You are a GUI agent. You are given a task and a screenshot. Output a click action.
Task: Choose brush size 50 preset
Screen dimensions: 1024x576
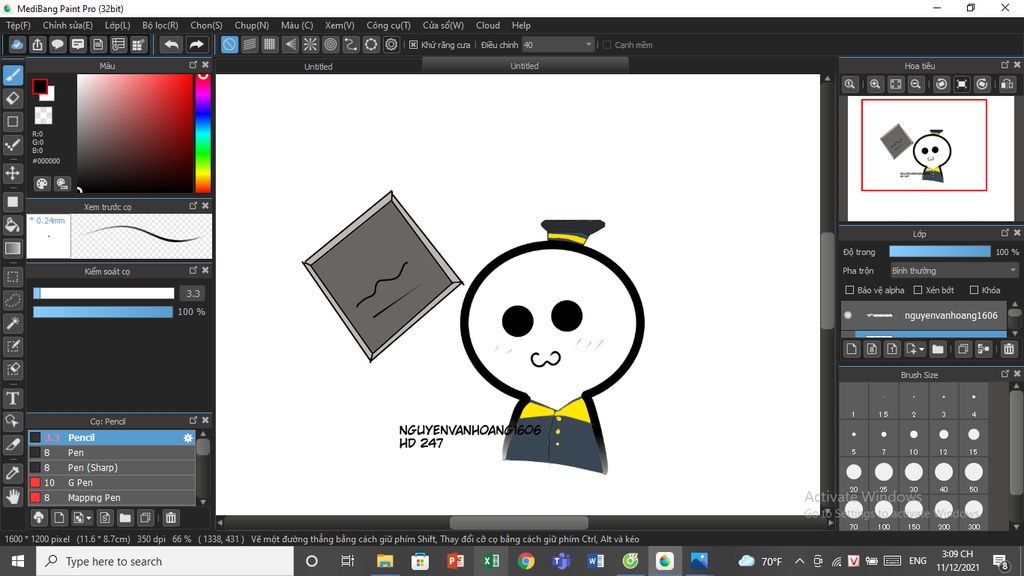(x=974, y=476)
